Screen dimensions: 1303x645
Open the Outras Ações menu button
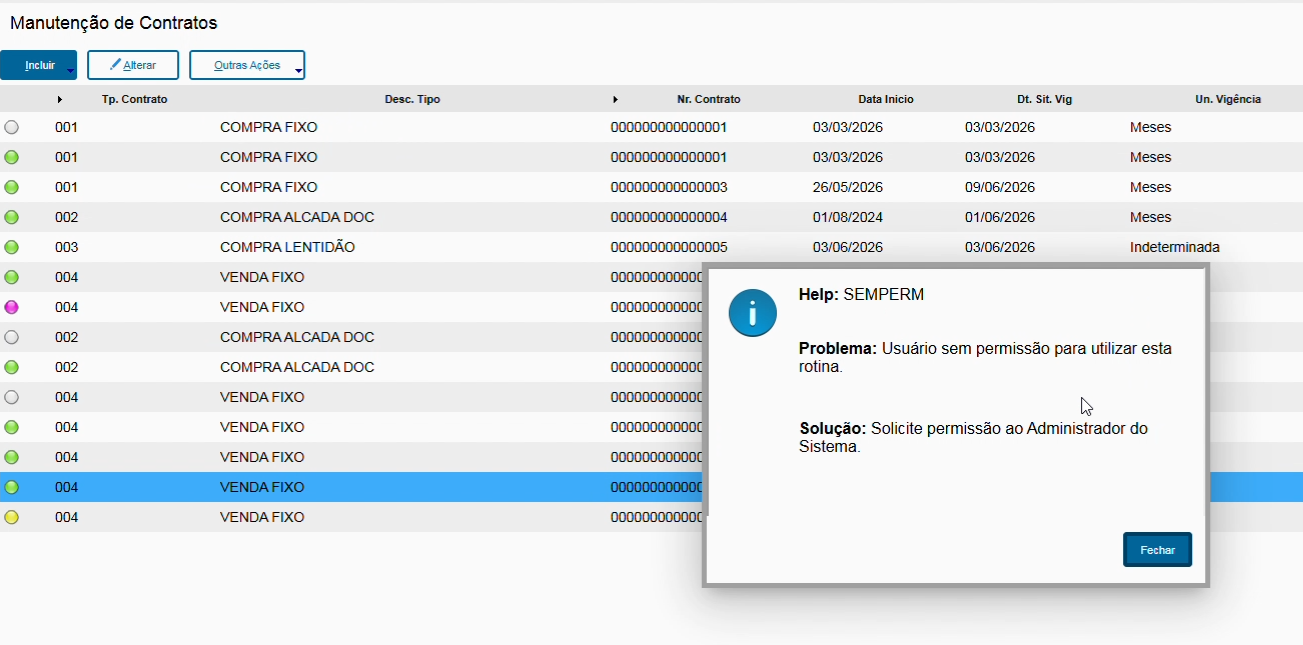(x=247, y=65)
